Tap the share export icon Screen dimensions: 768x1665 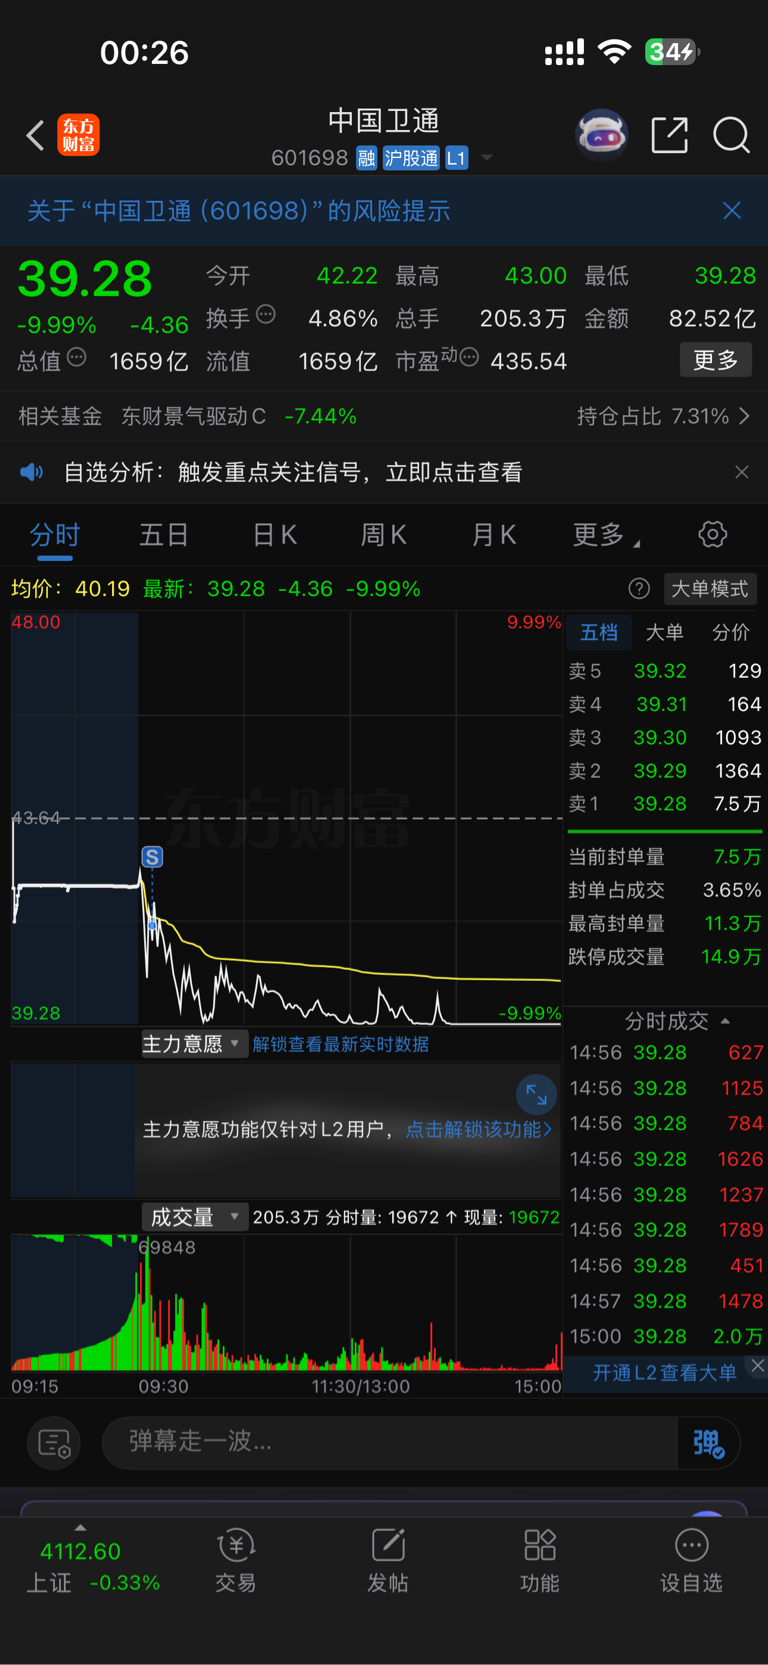[669, 135]
